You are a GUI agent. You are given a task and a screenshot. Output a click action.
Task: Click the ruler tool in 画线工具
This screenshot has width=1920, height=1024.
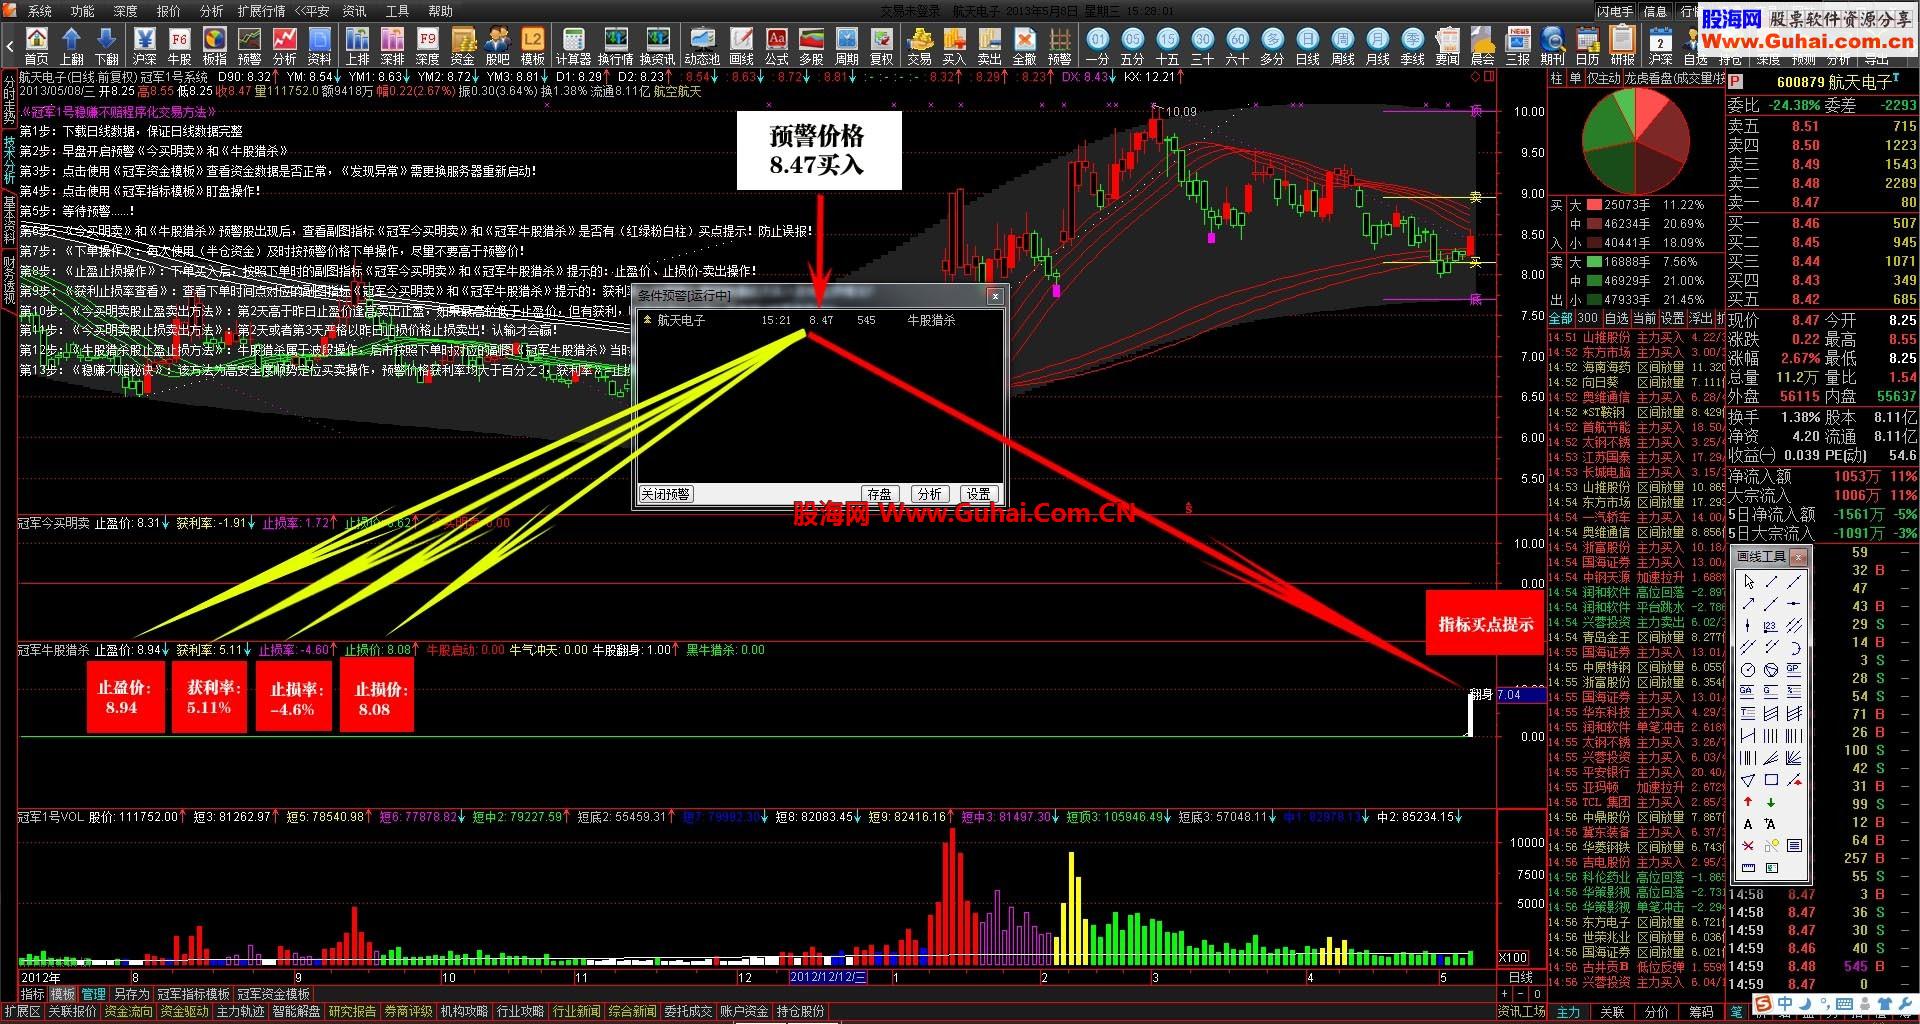click(x=1748, y=868)
